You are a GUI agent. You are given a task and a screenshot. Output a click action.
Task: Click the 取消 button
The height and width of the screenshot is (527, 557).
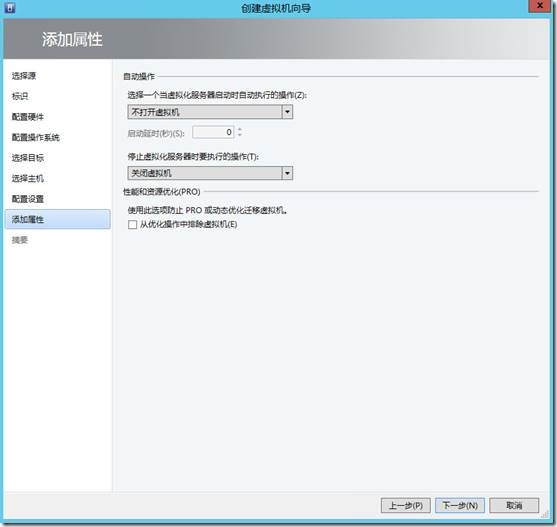pyautogui.click(x=514, y=505)
